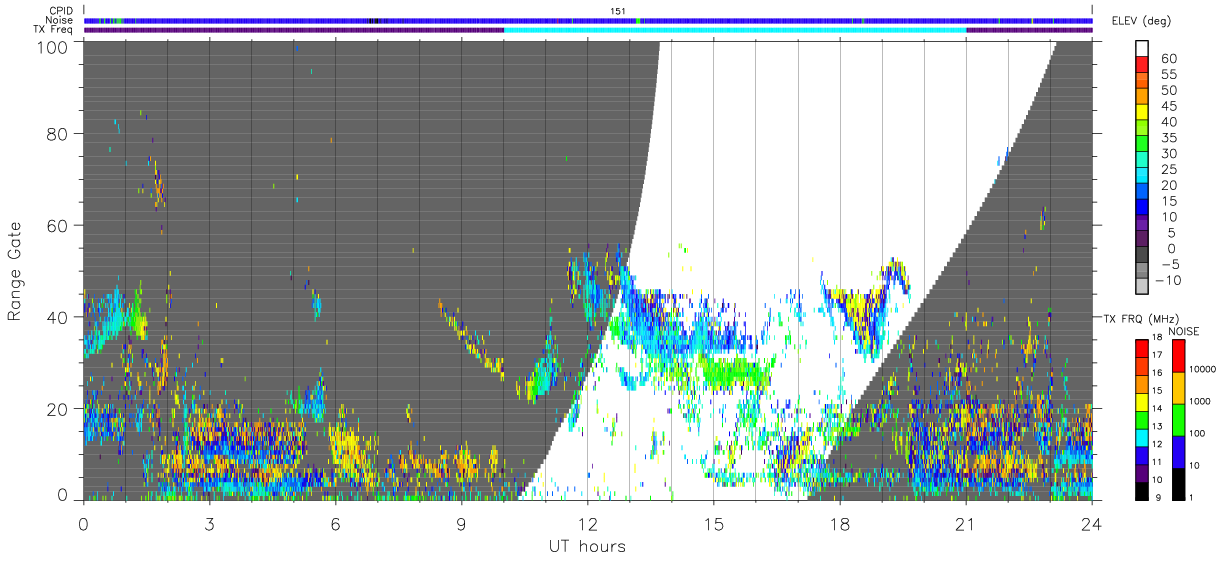Pick the black bottom swatch in TX FRQ bar
This screenshot has height=567, width=1228.
point(1142,491)
